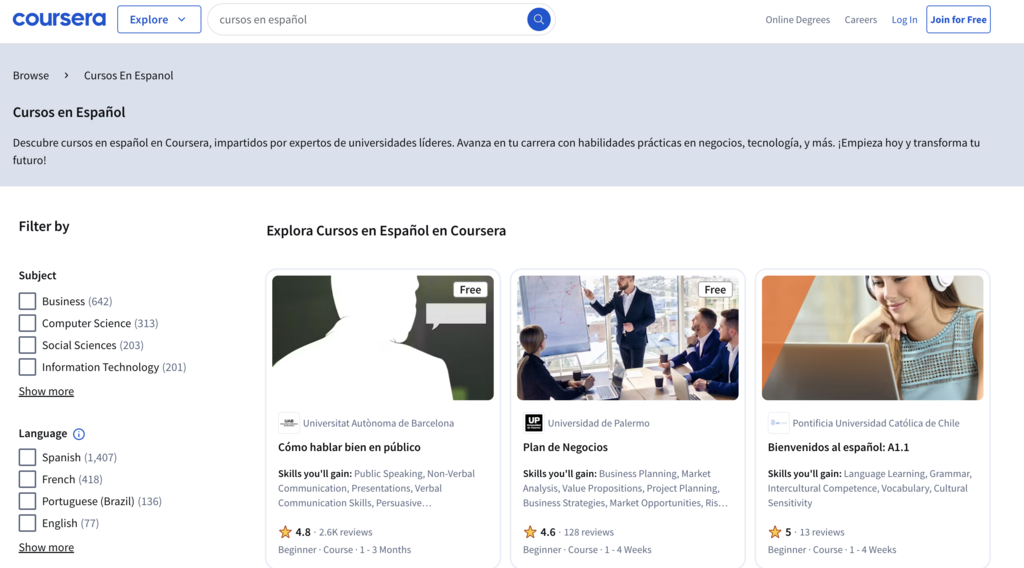Click the woman with headphones thumbnail
The width and height of the screenshot is (1024, 568).
872,338
